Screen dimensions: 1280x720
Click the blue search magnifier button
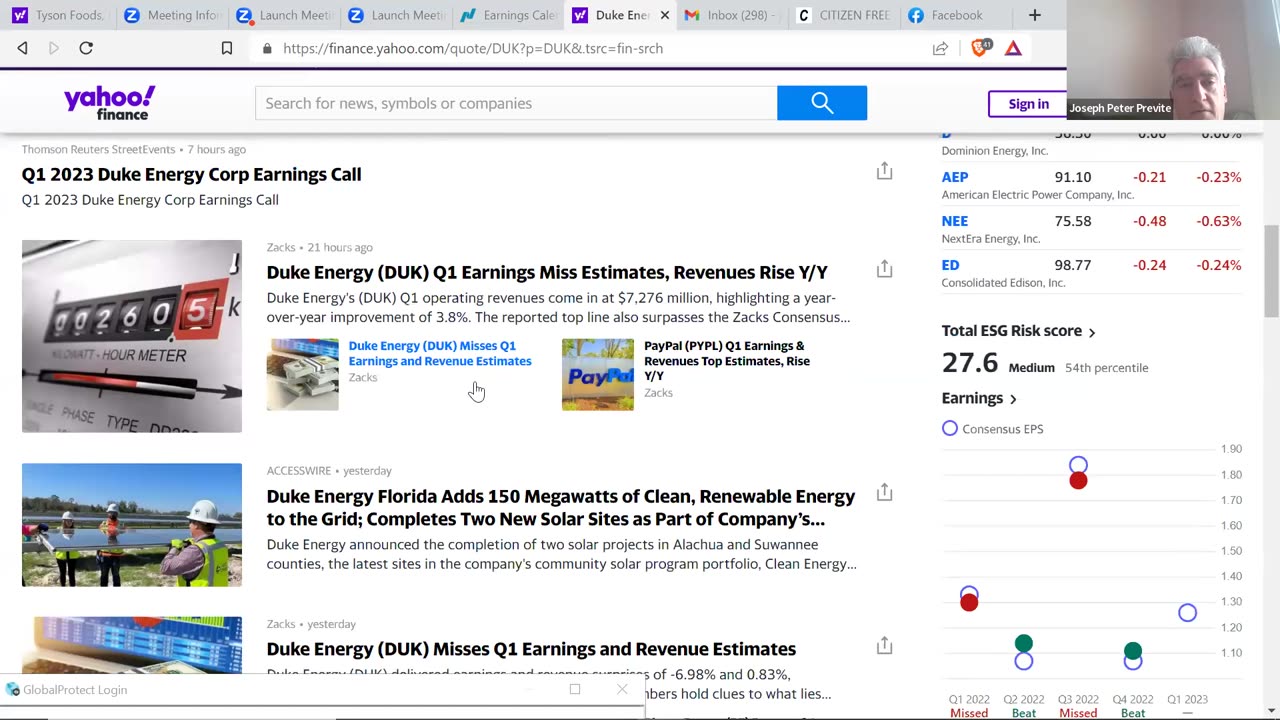[x=822, y=103]
